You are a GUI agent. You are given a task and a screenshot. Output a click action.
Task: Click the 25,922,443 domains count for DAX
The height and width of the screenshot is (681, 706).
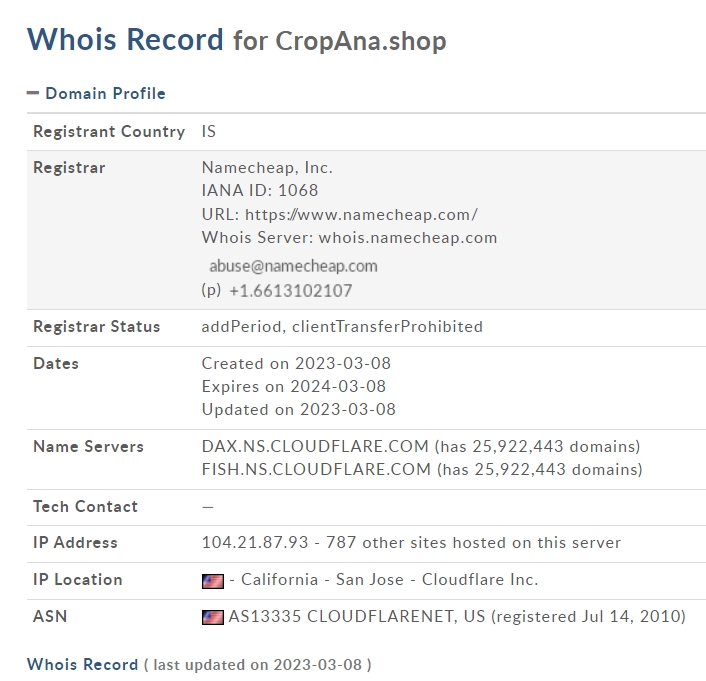coord(556,446)
